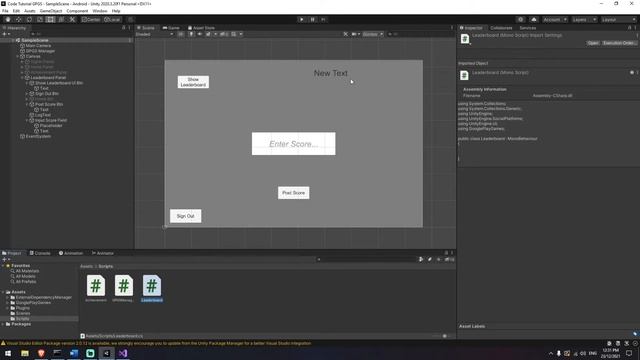Switch to the Asset Store tab
Image resolution: width=640 pixels, height=360 pixels.
(x=201, y=28)
